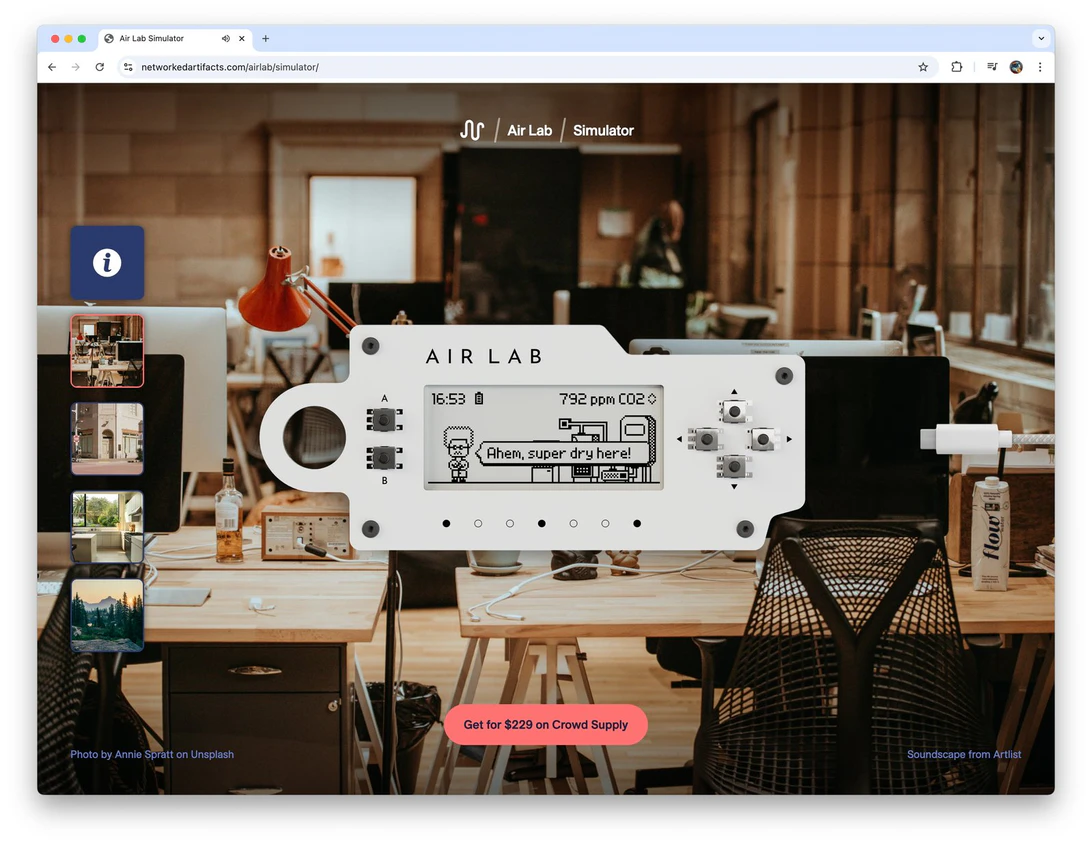Bookmark this page with star icon
The image size is (1092, 844).
coord(923,67)
